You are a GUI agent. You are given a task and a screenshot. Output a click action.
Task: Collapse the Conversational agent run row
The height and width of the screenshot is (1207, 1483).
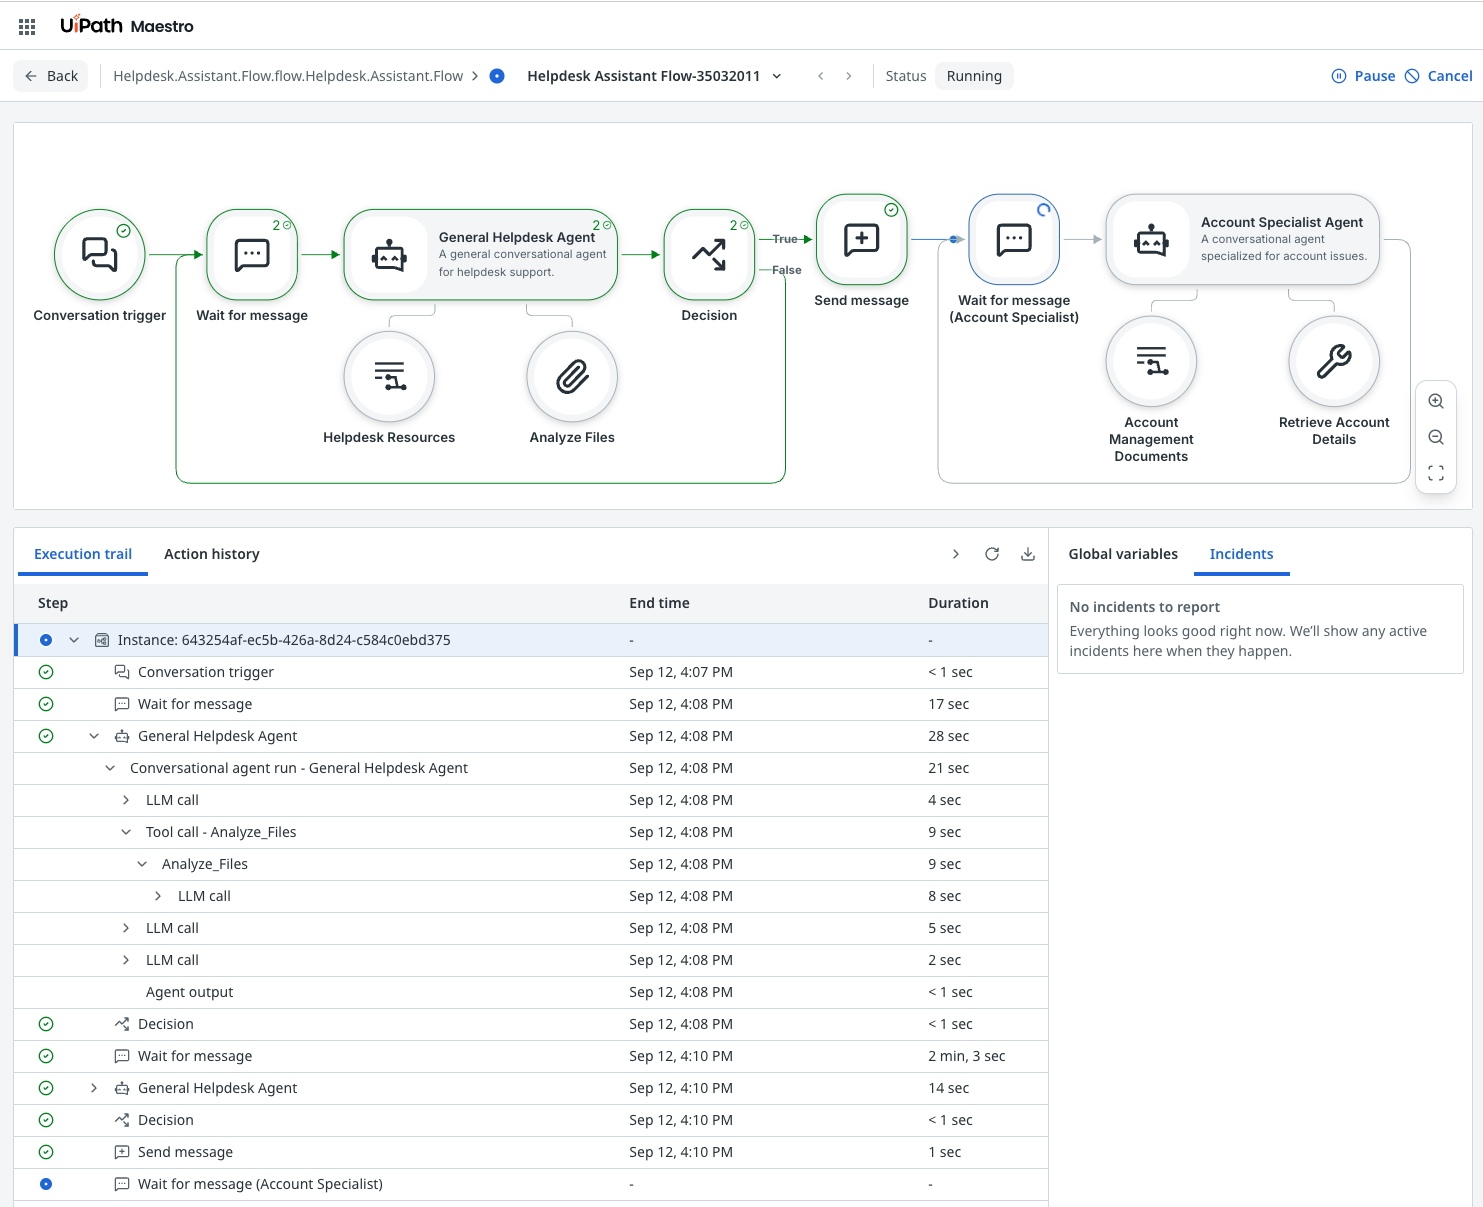(x=110, y=768)
